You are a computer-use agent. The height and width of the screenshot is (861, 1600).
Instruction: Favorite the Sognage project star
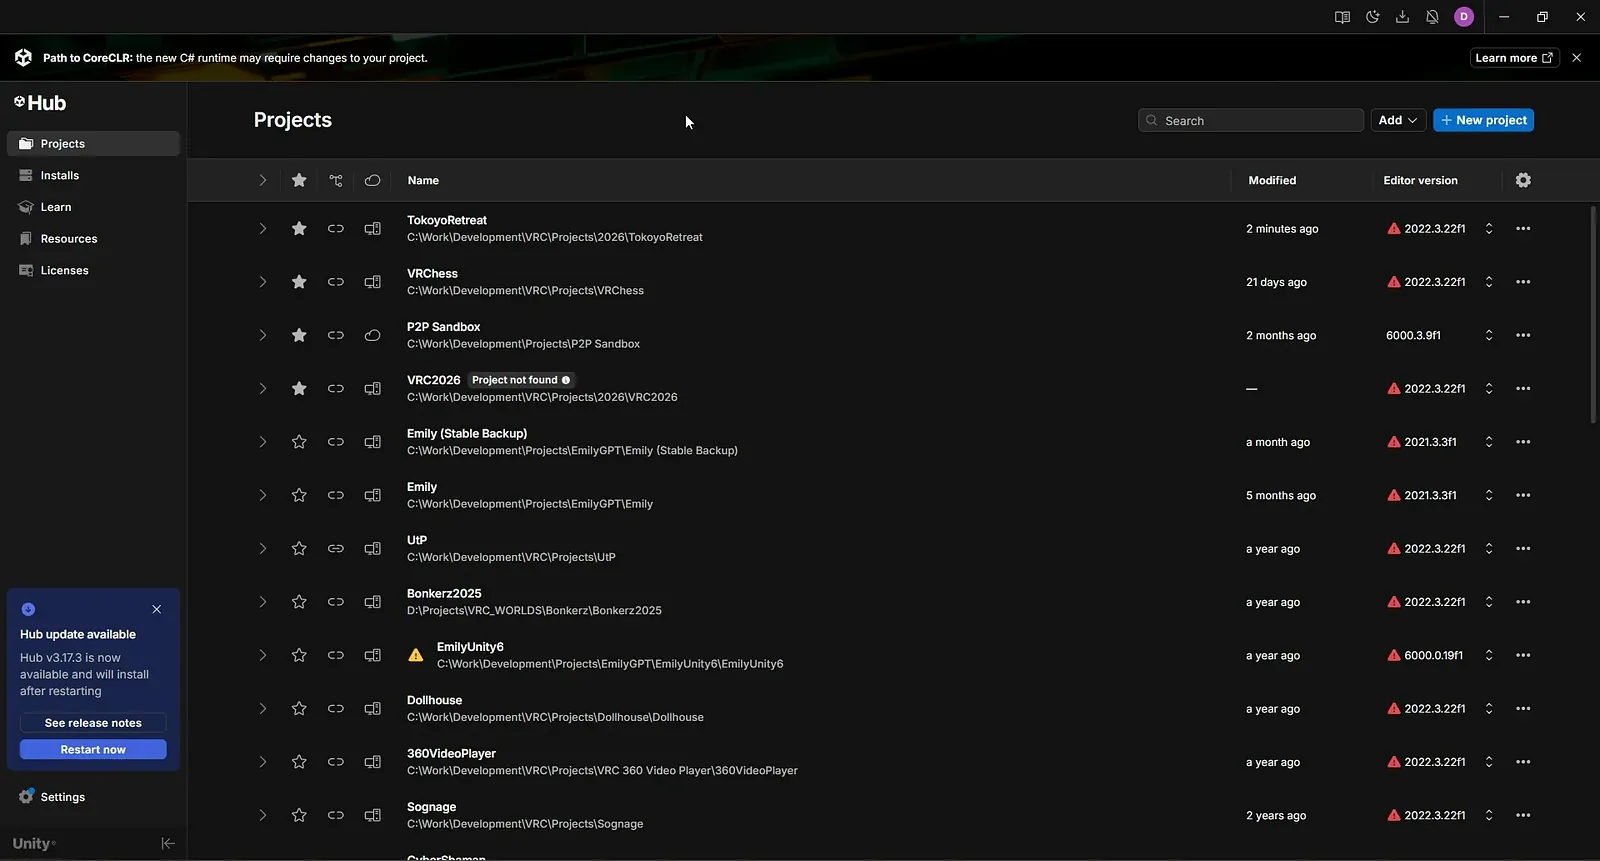pos(299,815)
